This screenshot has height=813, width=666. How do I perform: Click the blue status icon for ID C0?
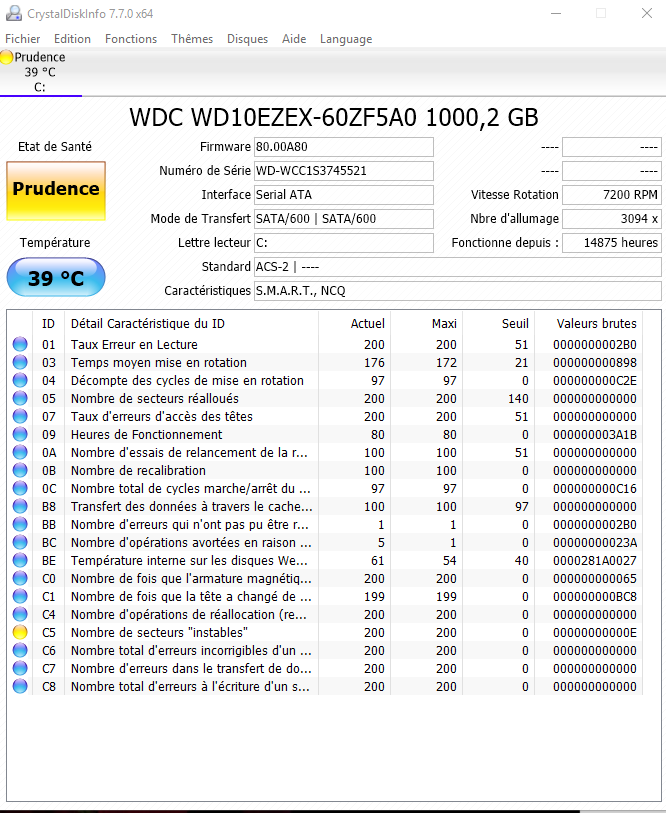(x=20, y=578)
